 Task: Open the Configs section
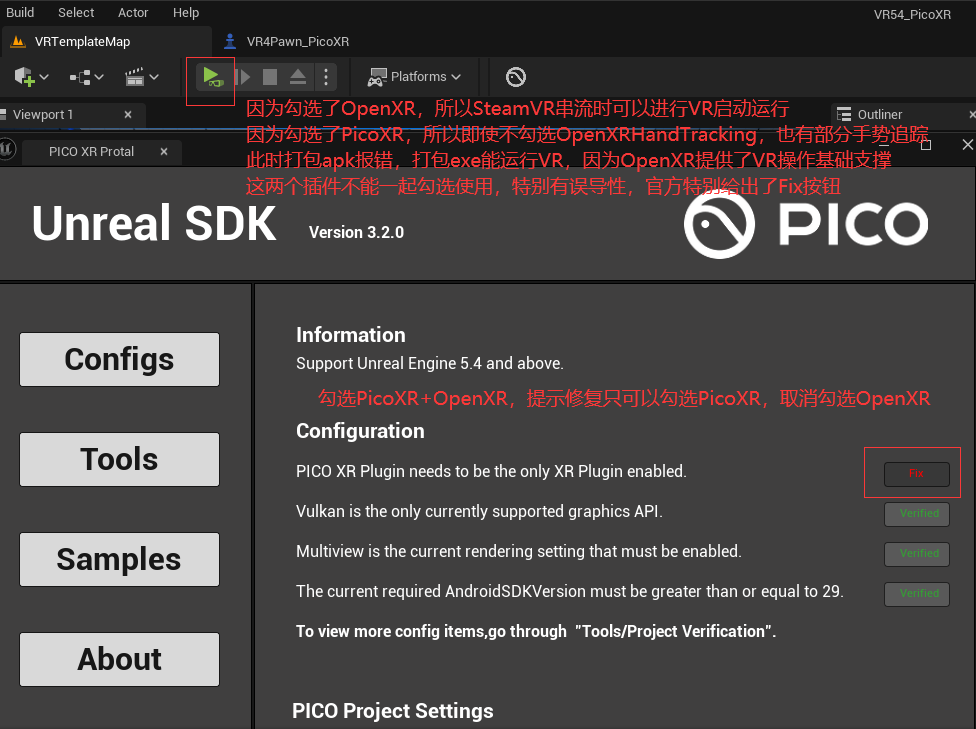click(120, 359)
